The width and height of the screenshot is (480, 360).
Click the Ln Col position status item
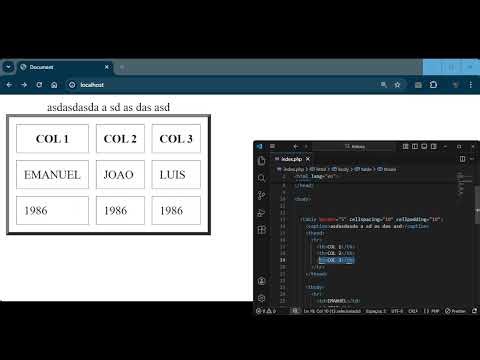(x=332, y=311)
